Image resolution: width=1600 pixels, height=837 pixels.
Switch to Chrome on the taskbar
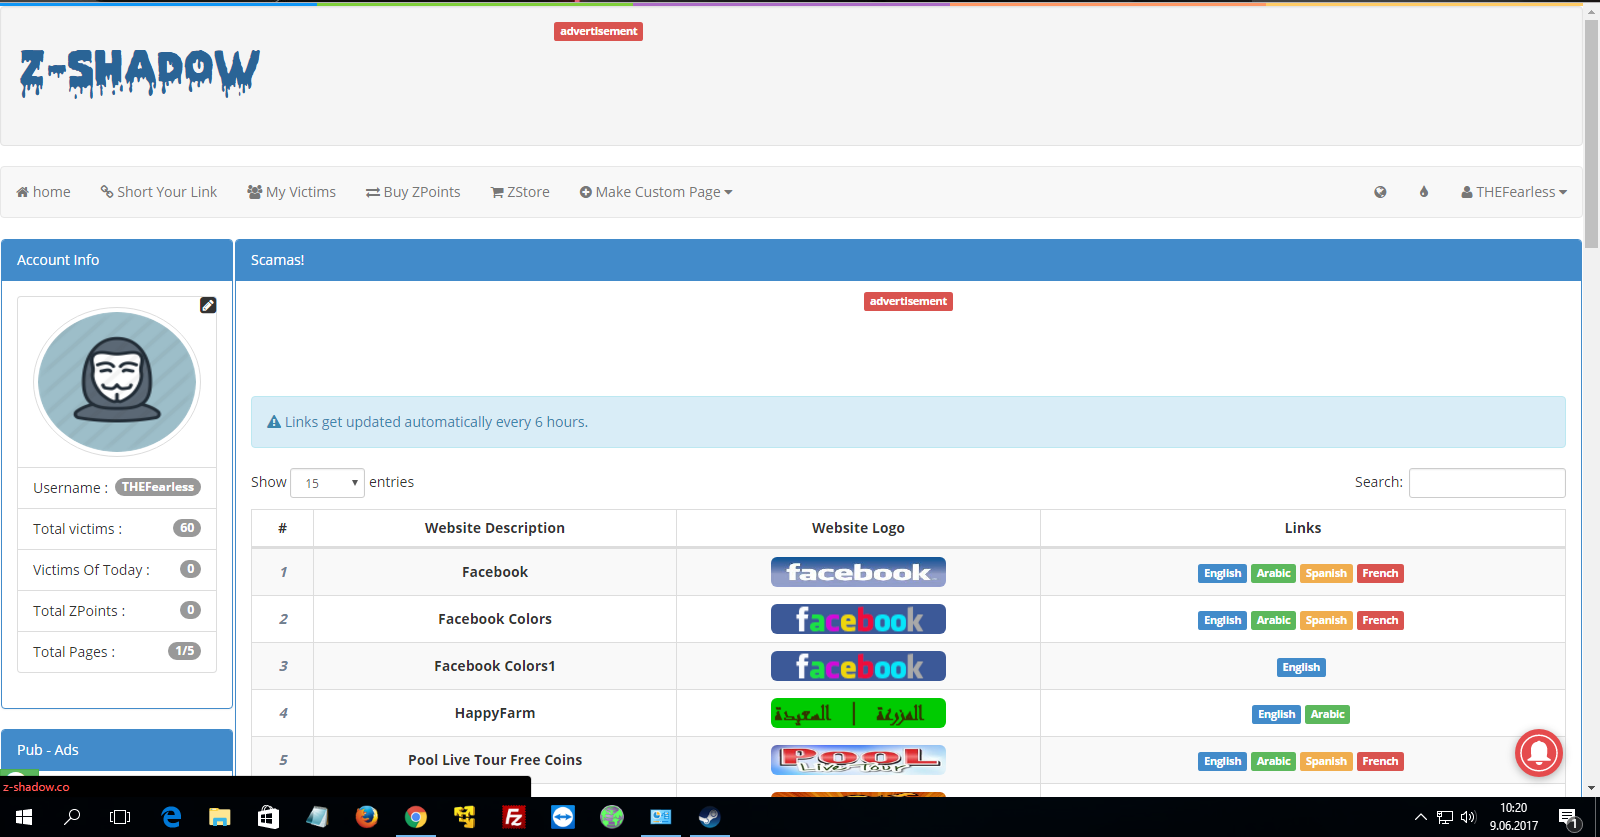pyautogui.click(x=416, y=817)
